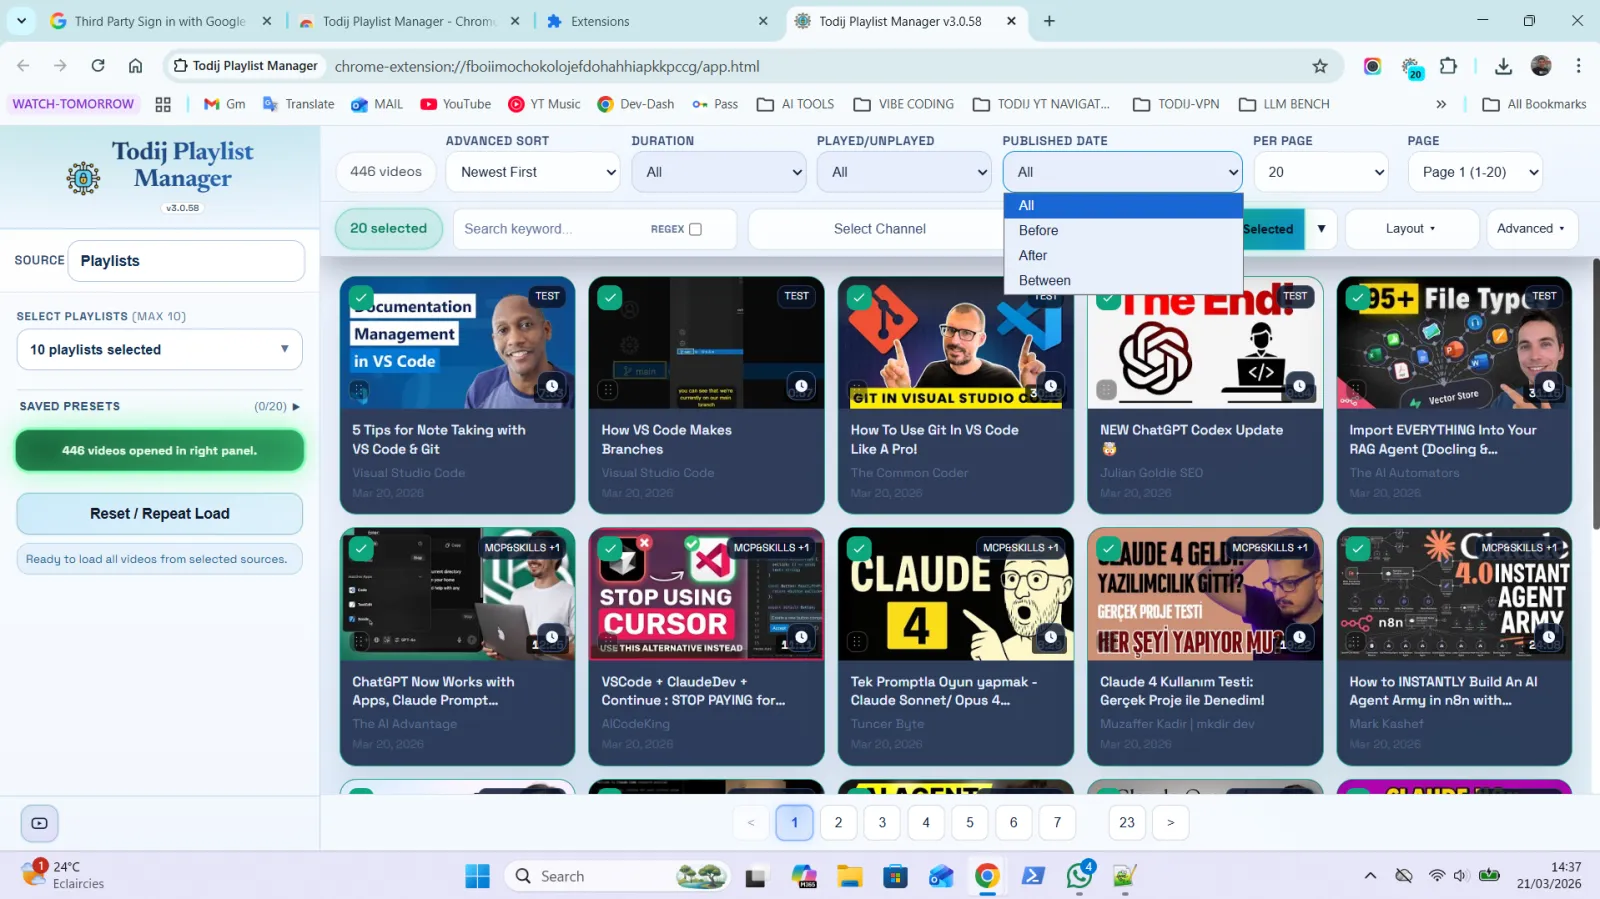Click the 'Search keyword' input field
This screenshot has height=899, width=1600.
point(550,229)
